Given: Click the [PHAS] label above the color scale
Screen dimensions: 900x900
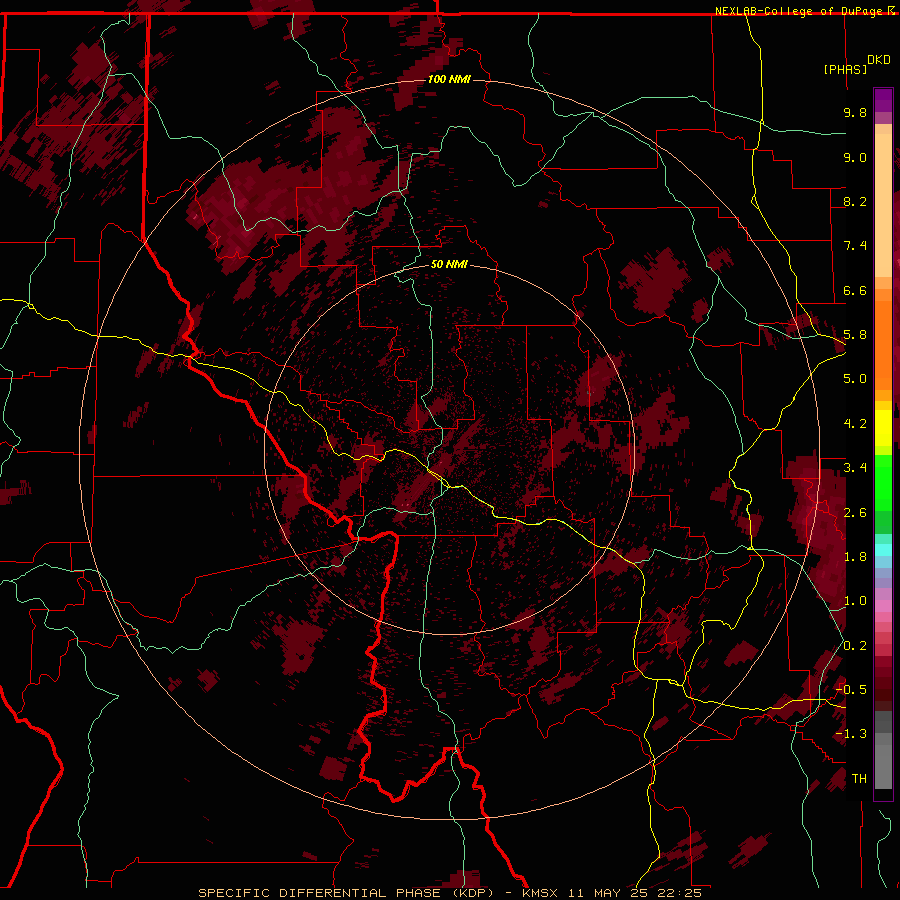Looking at the screenshot, I should tap(845, 70).
